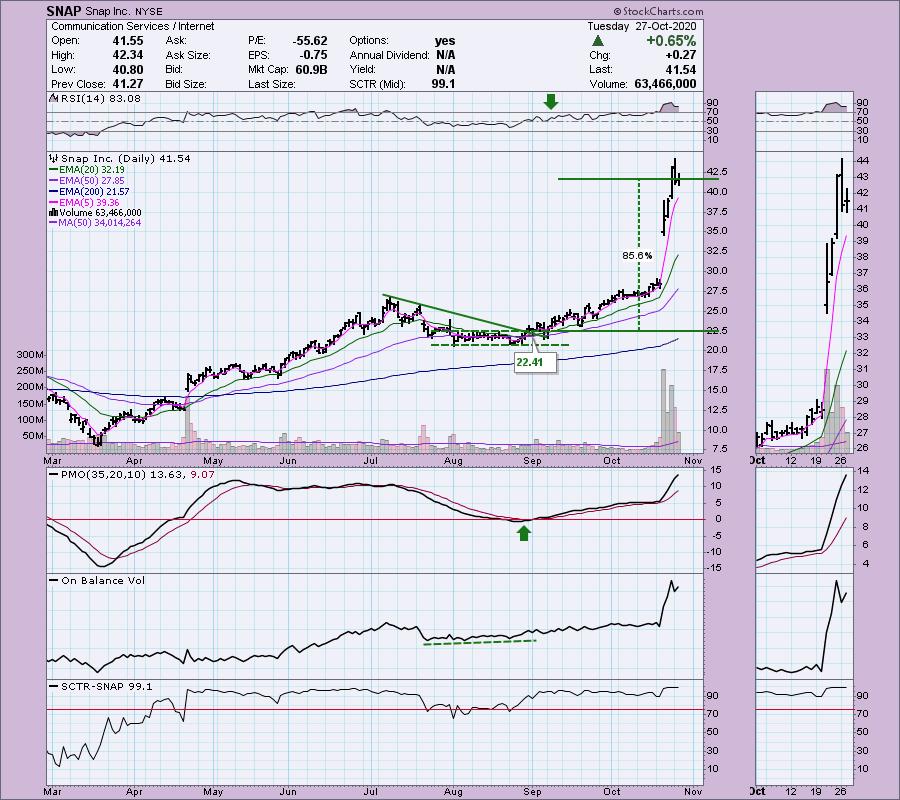The width and height of the screenshot is (900, 800).
Task: Click the +0.65% percent change
Action: [x=671, y=41]
